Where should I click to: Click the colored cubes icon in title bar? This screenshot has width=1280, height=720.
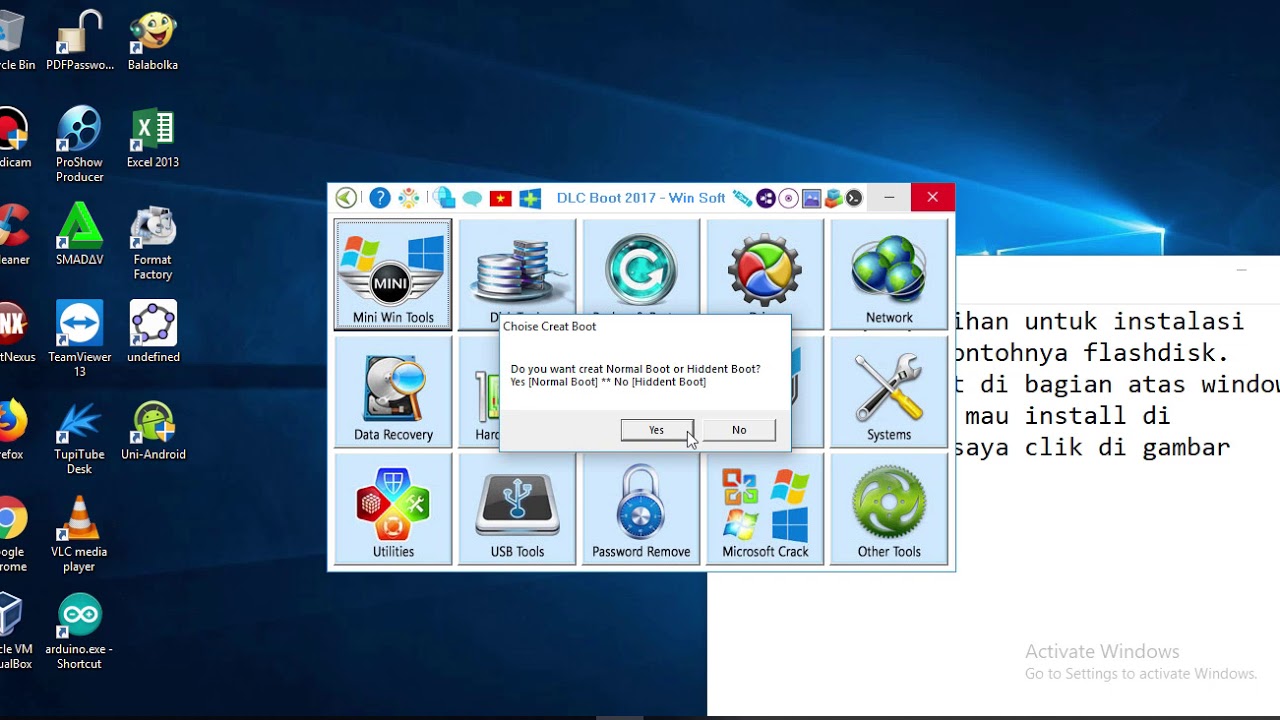(833, 198)
